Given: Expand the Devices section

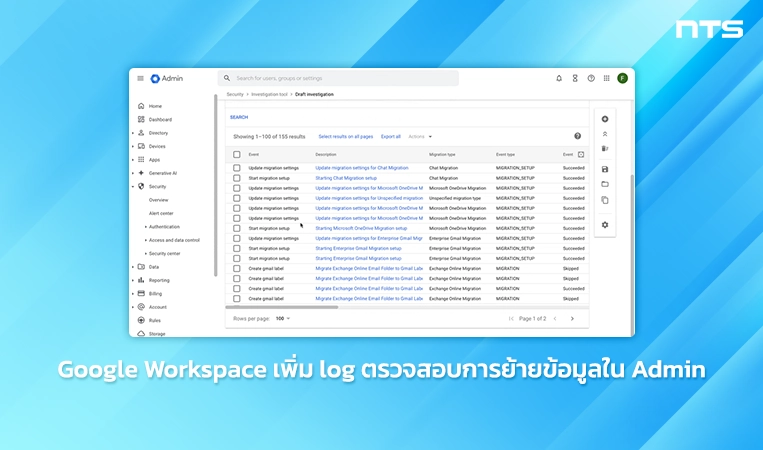Looking at the screenshot, I should tap(133, 146).
